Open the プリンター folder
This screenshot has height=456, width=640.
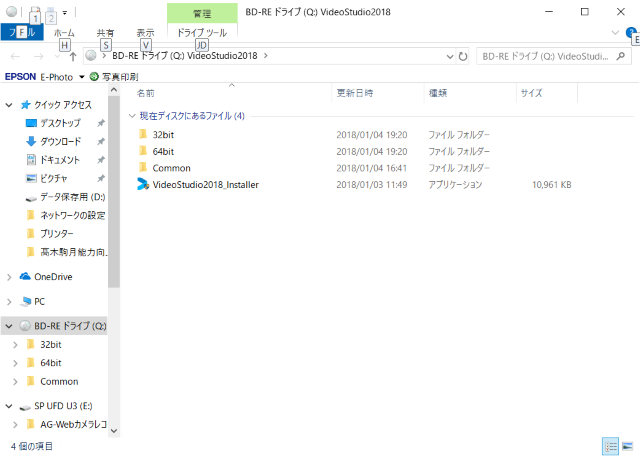coord(56,234)
